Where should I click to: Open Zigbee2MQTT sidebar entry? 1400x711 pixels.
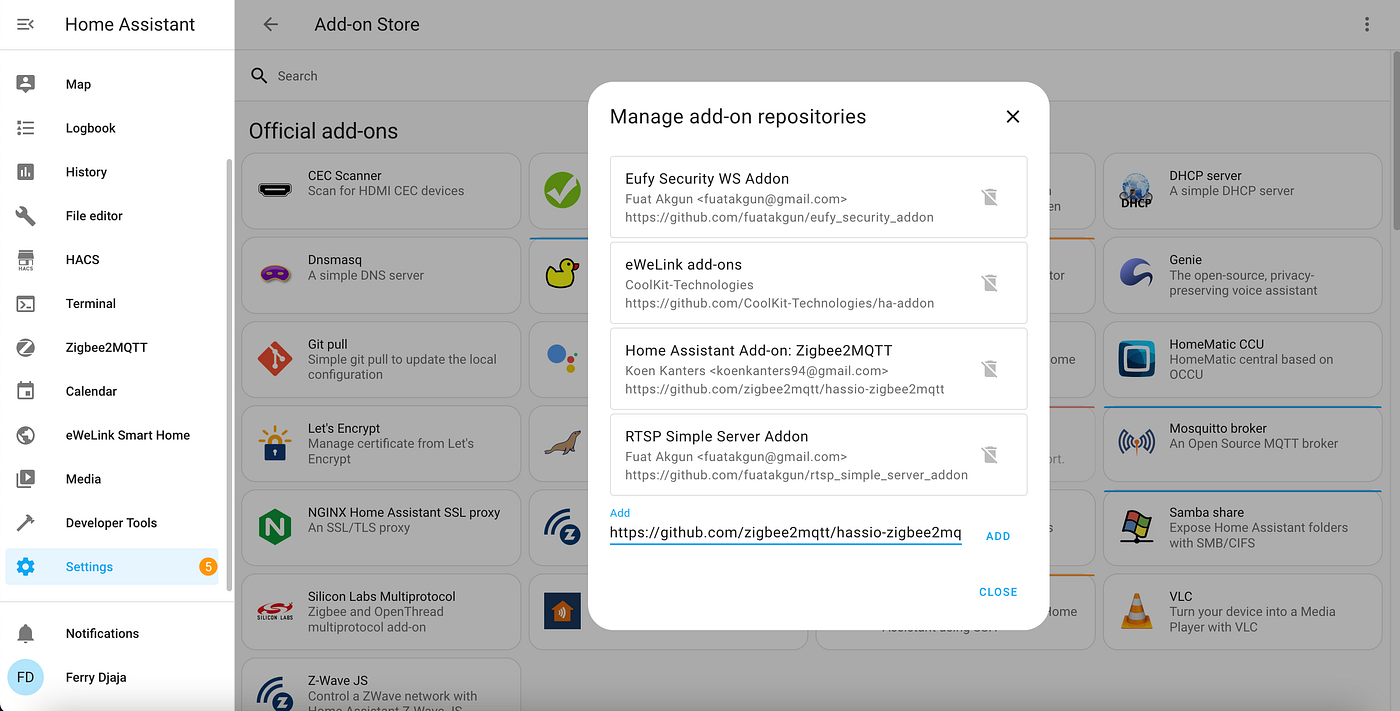(x=112, y=348)
